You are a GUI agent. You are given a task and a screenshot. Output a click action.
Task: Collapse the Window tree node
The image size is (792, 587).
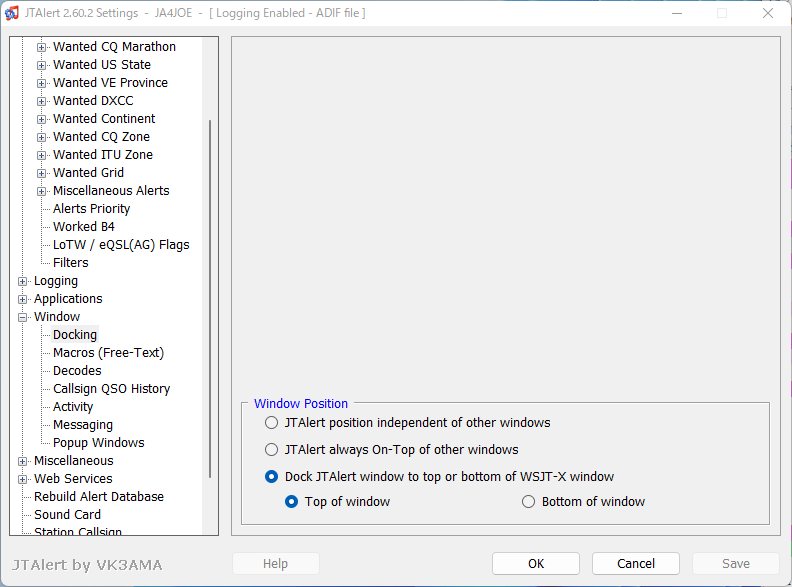click(x=22, y=318)
